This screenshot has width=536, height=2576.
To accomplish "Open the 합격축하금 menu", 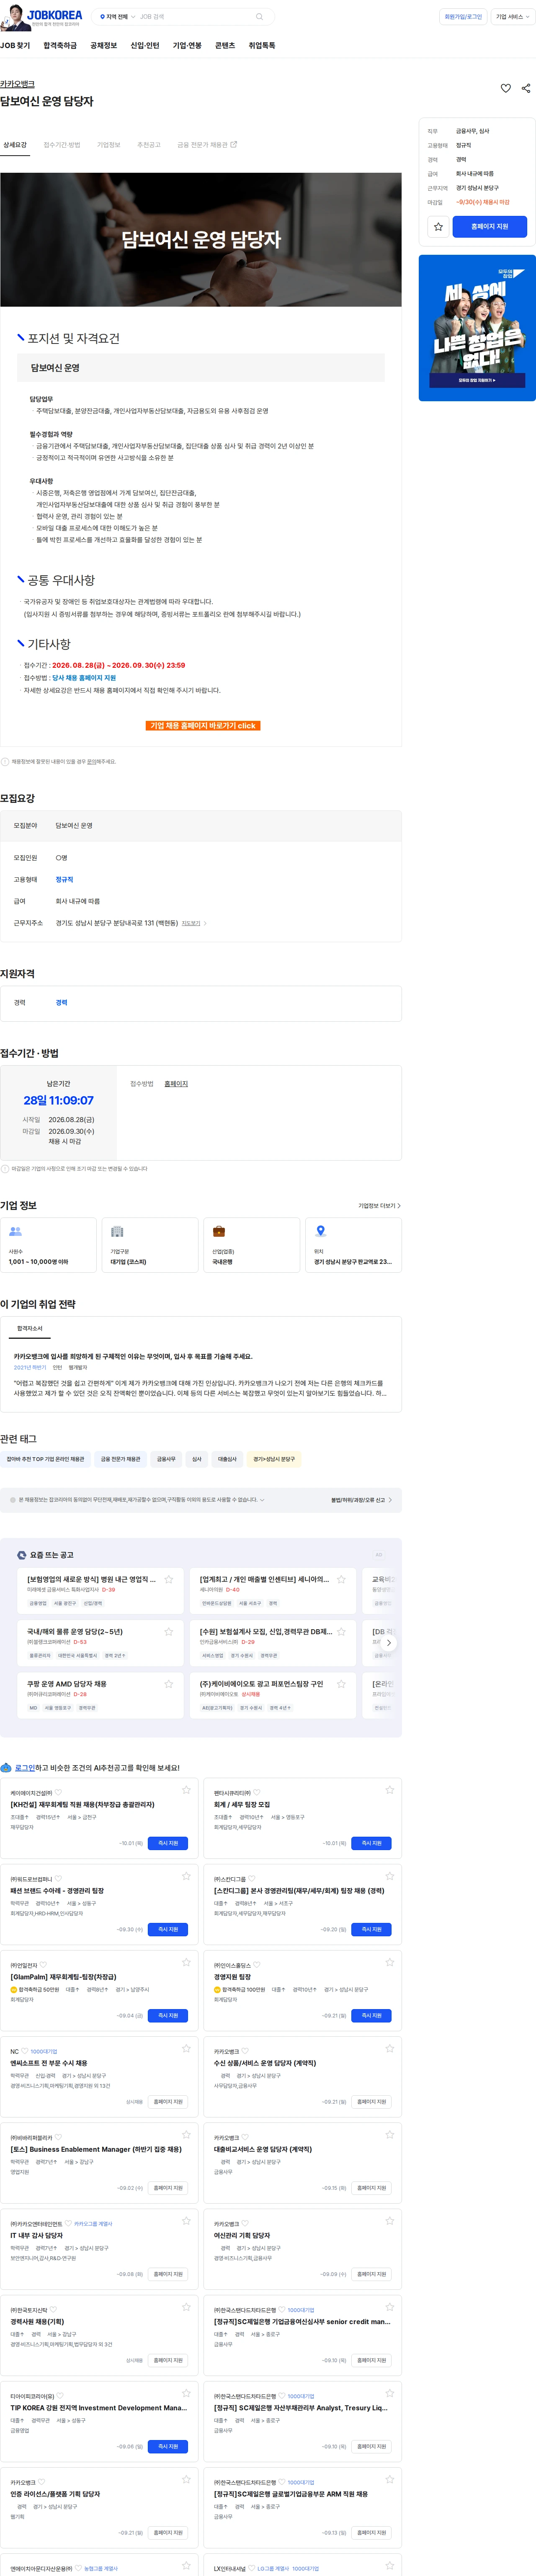I will coord(60,46).
